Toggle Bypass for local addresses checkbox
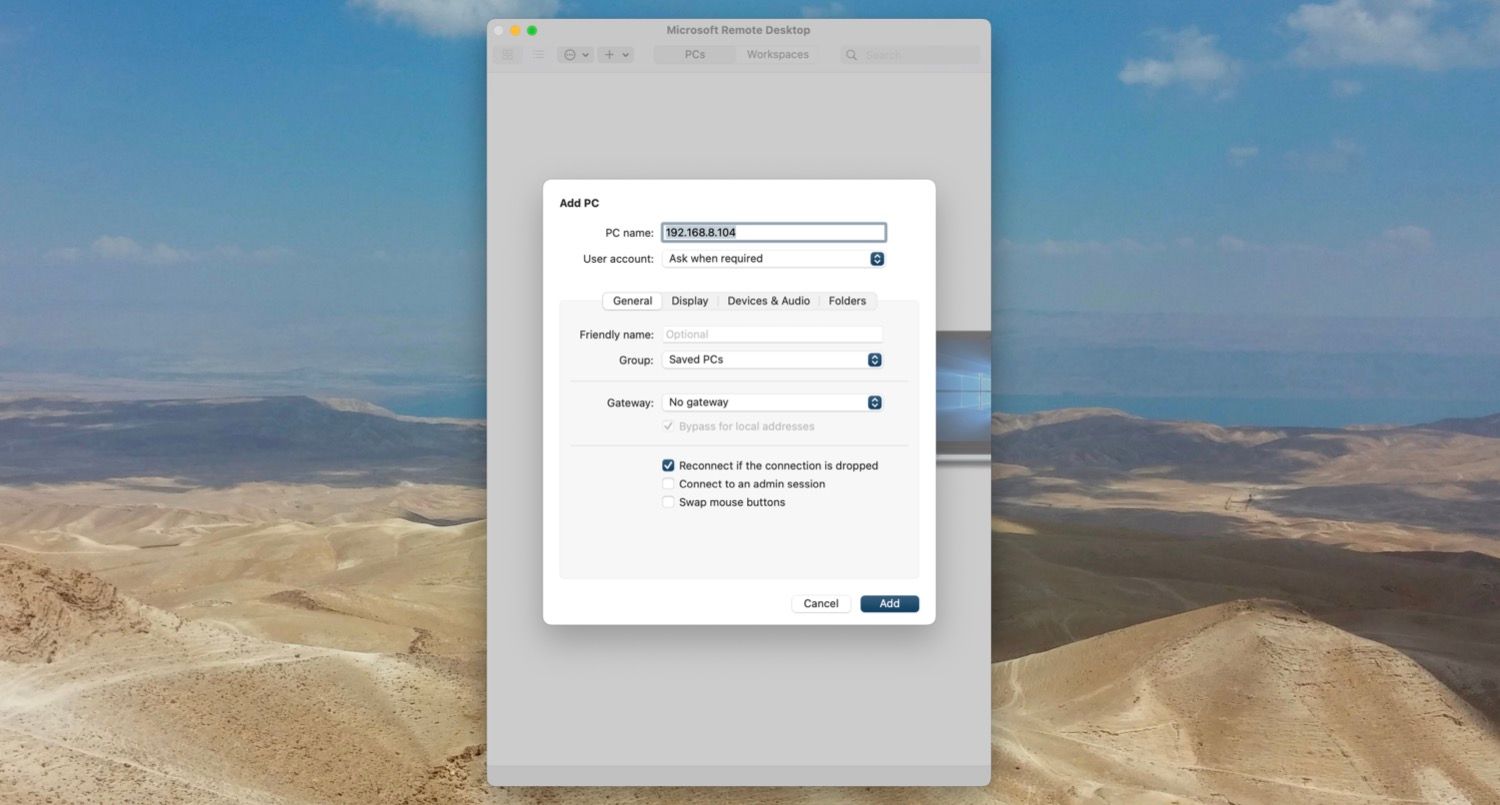The image size is (1500, 805). coord(668,426)
